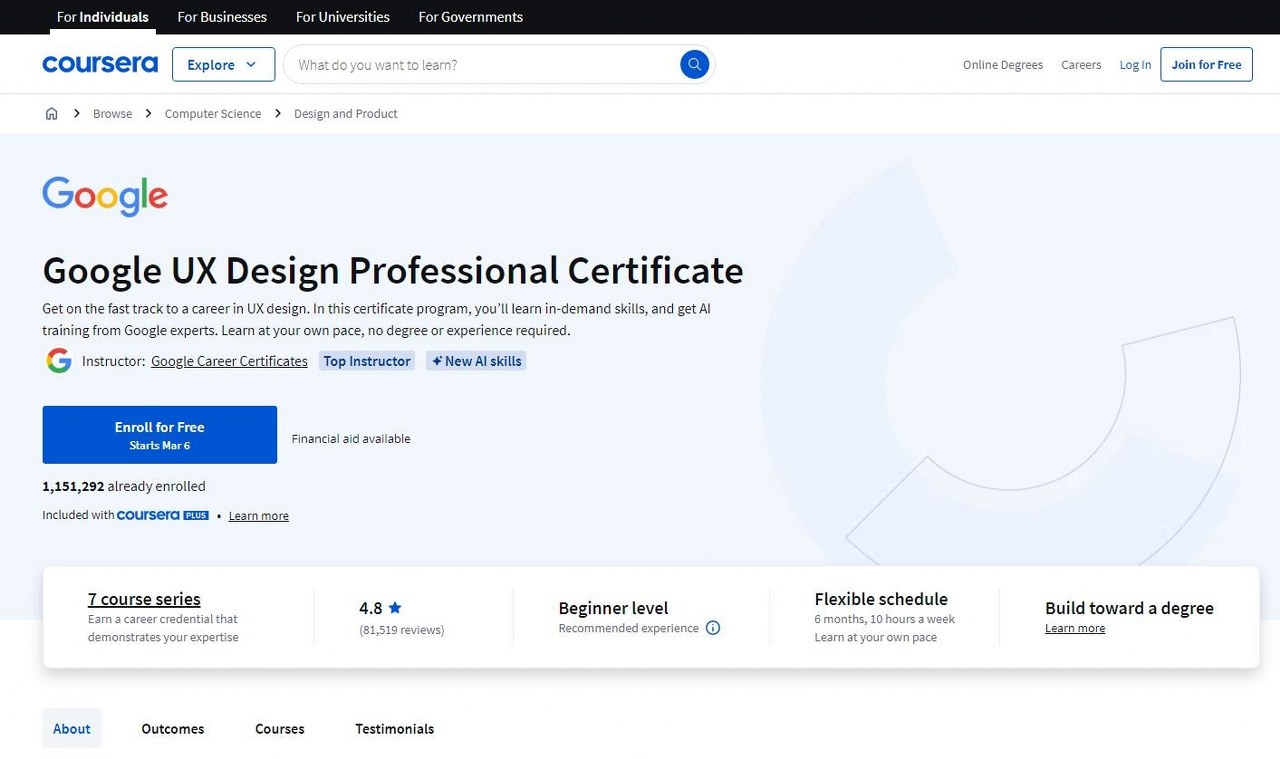Screen dimensions: 1280x759
Task: Open Google Career Certificates instructor link
Action: (229, 361)
